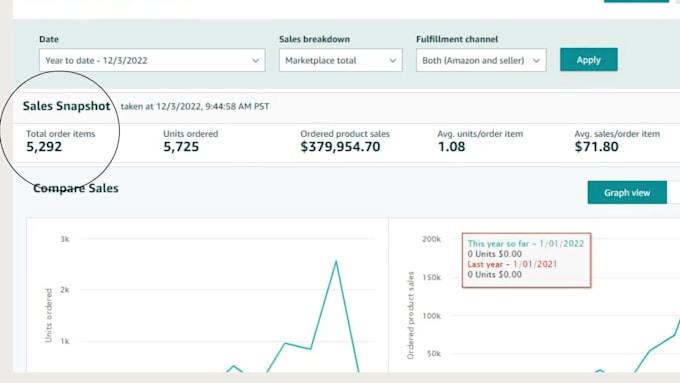Click the Date filter label
Viewport: 680px width, 383px height.
[49, 39]
